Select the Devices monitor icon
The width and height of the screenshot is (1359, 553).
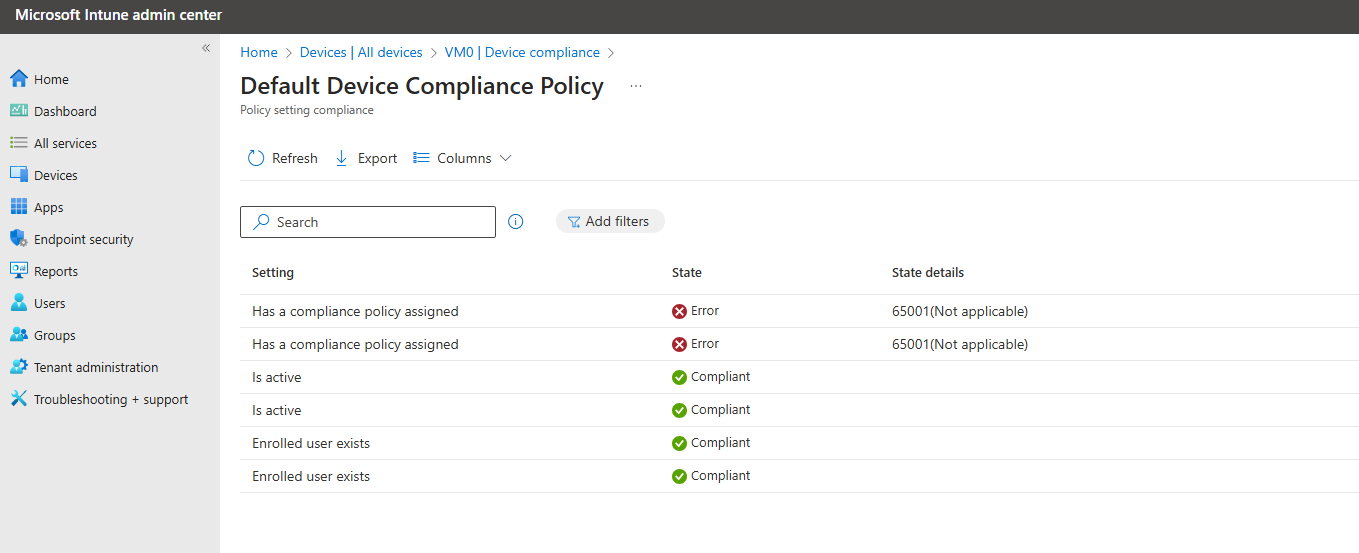point(18,175)
